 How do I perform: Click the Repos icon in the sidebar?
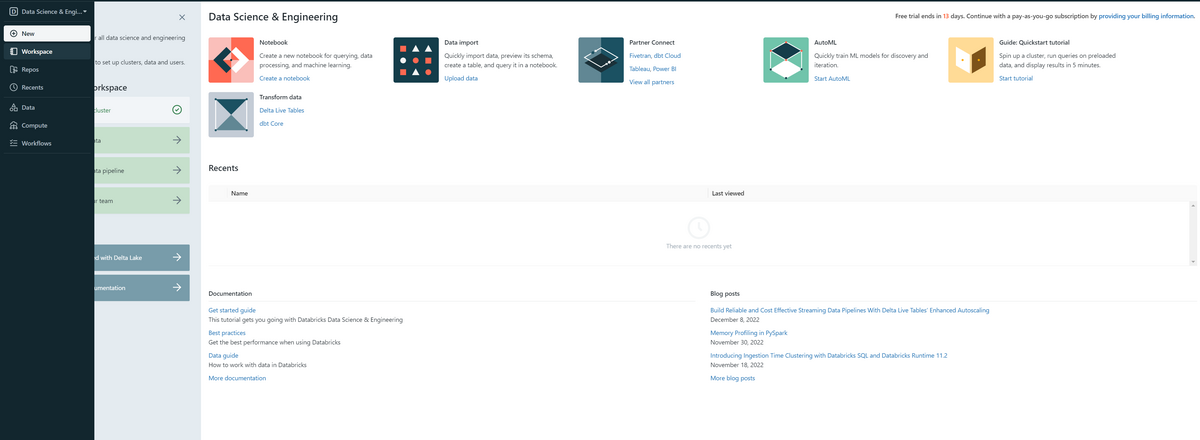13,70
